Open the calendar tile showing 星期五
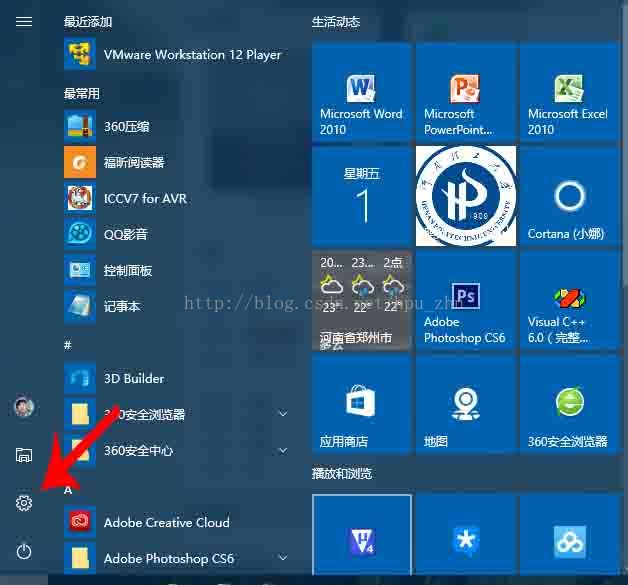 [x=362, y=196]
